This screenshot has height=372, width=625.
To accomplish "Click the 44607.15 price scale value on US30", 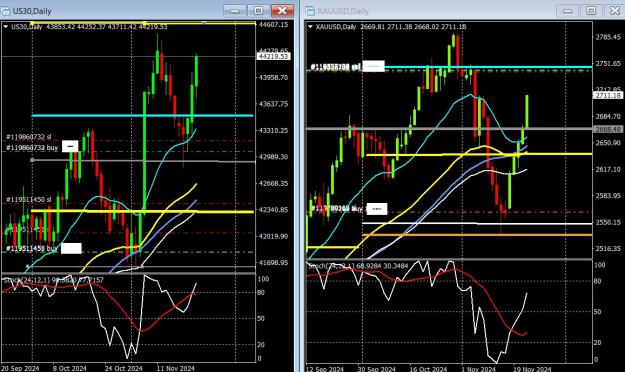I will pyautogui.click(x=273, y=25).
